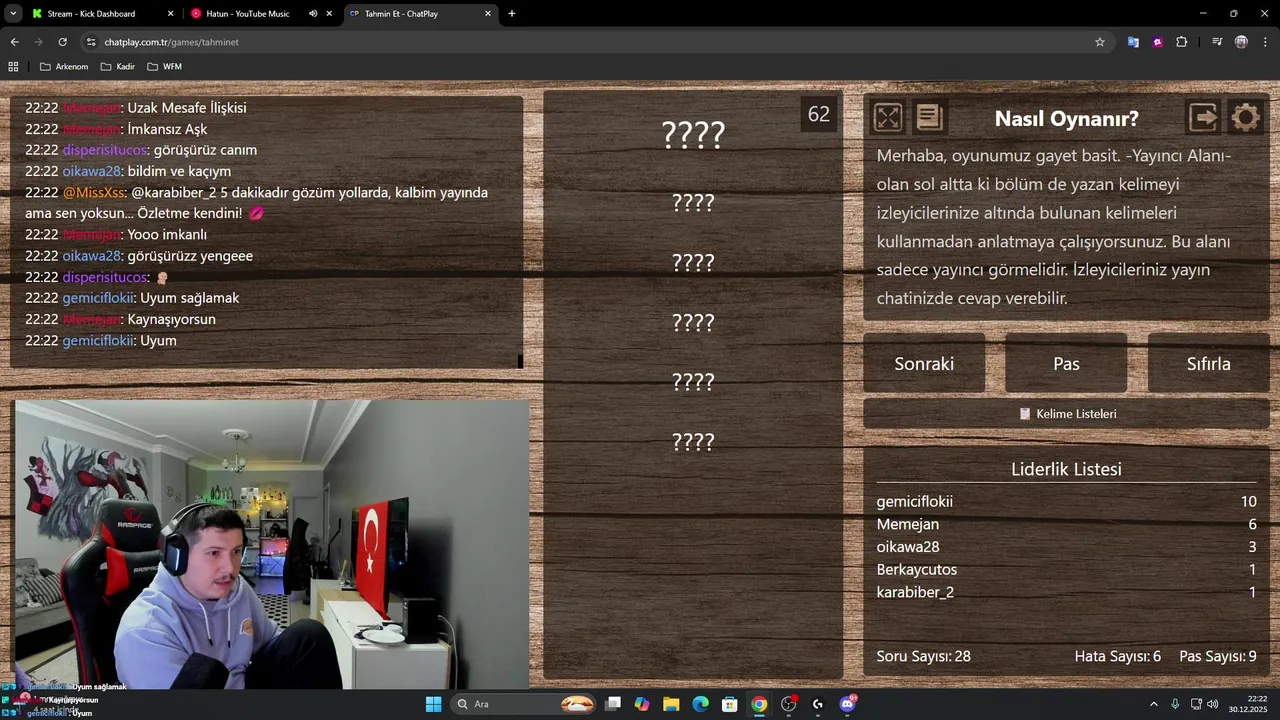1280x720 pixels.
Task: Close the Hatun - YouTube Music tab
Action: [329, 14]
